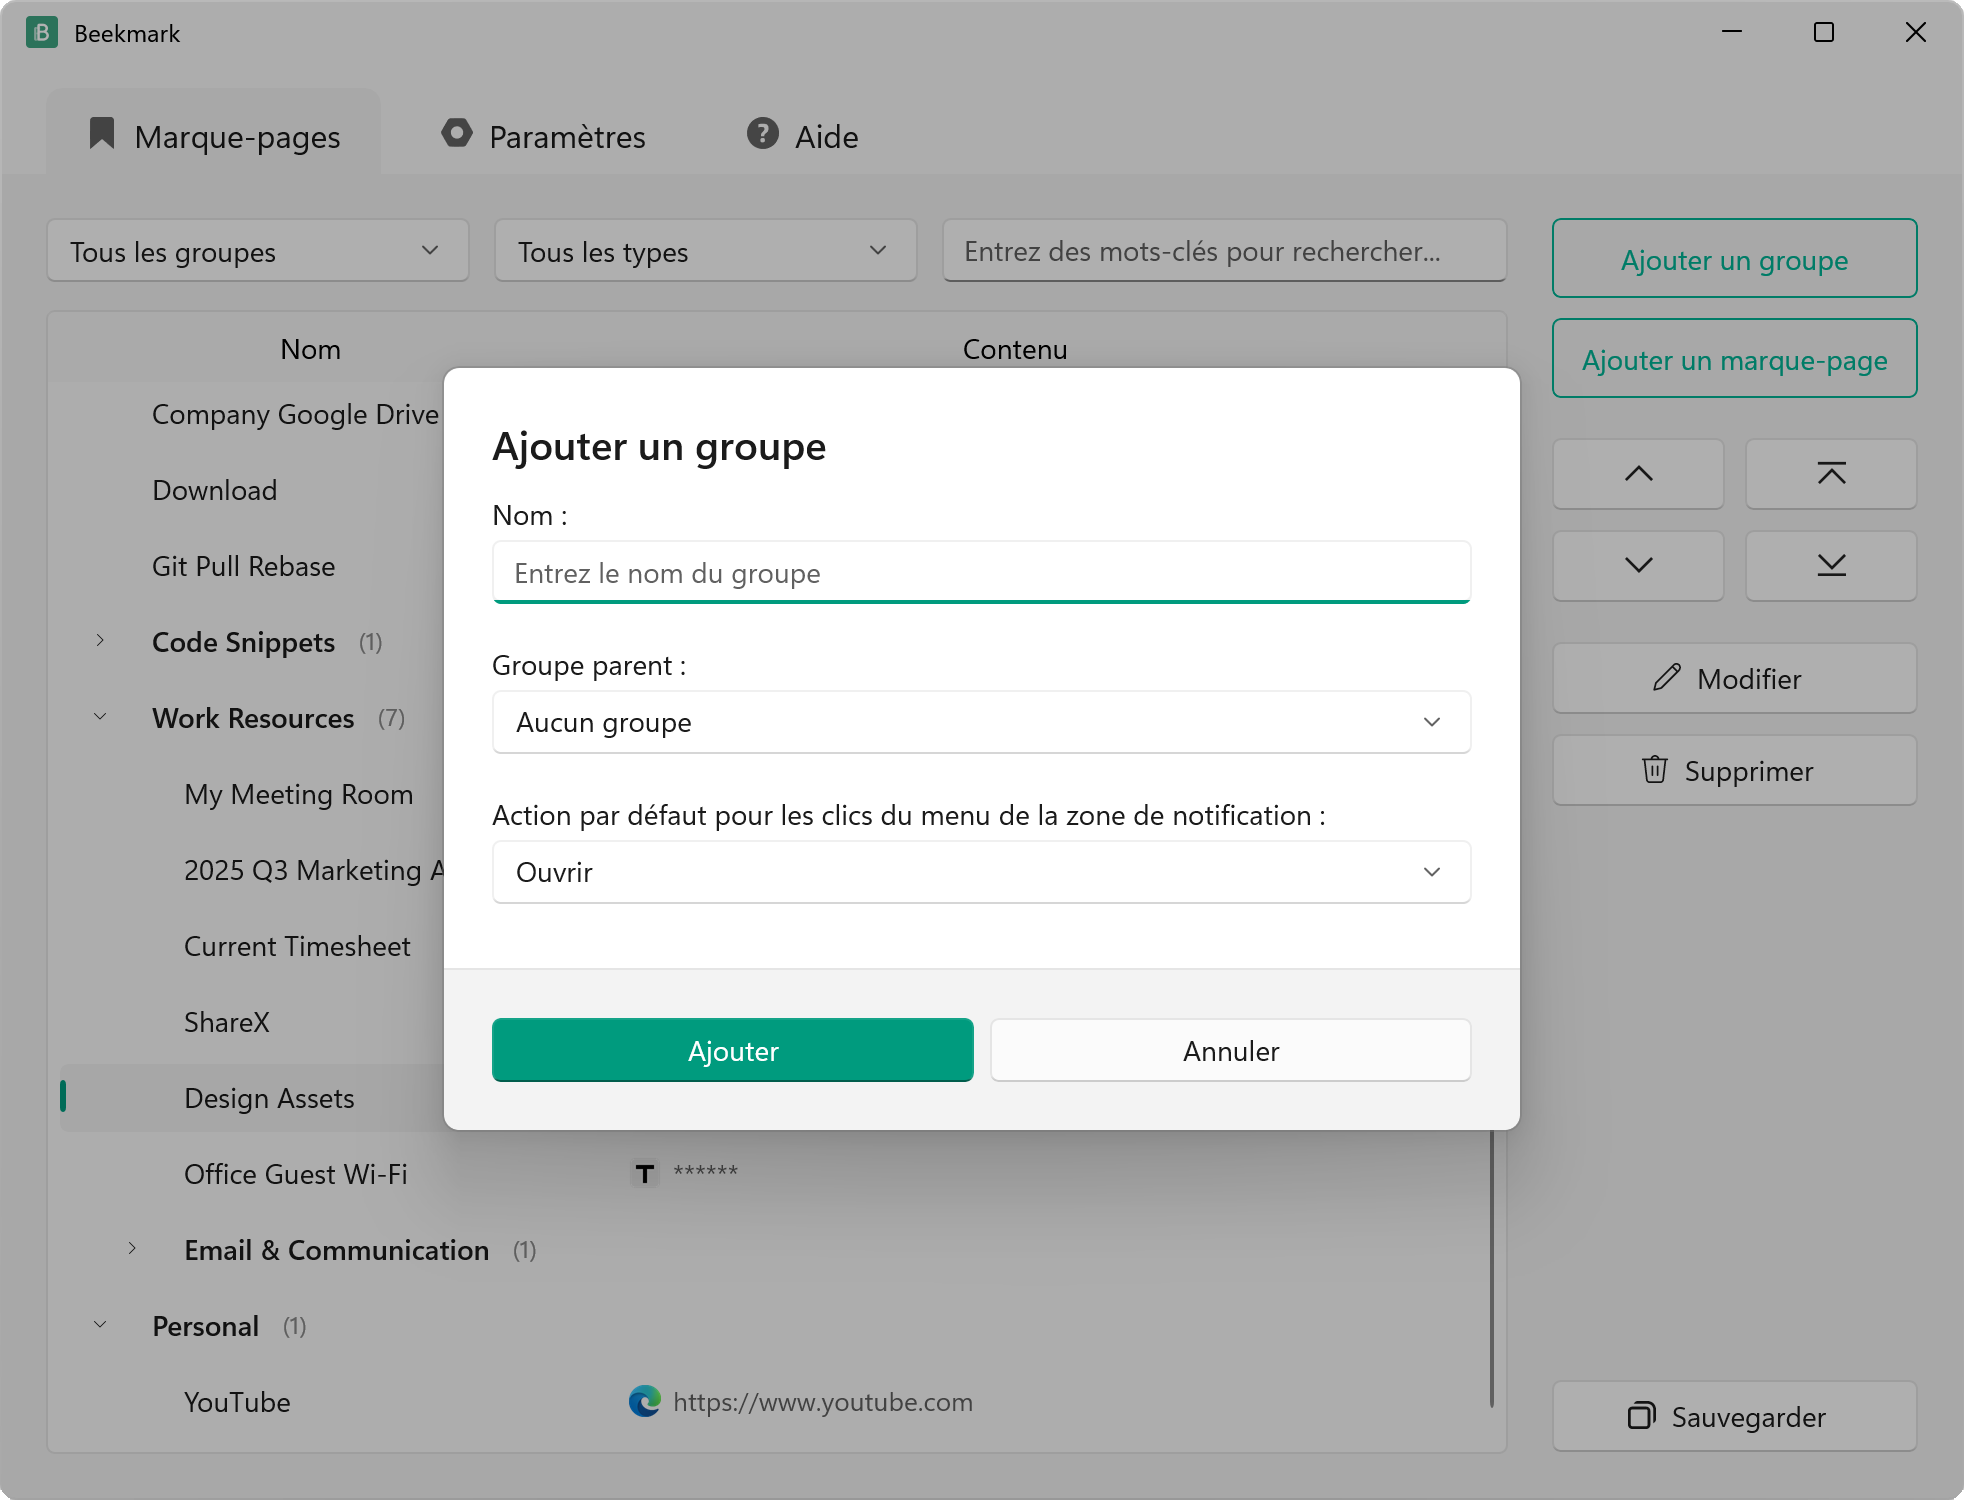Open the Tous les types dropdown
This screenshot has height=1500, width=1964.
click(x=706, y=251)
